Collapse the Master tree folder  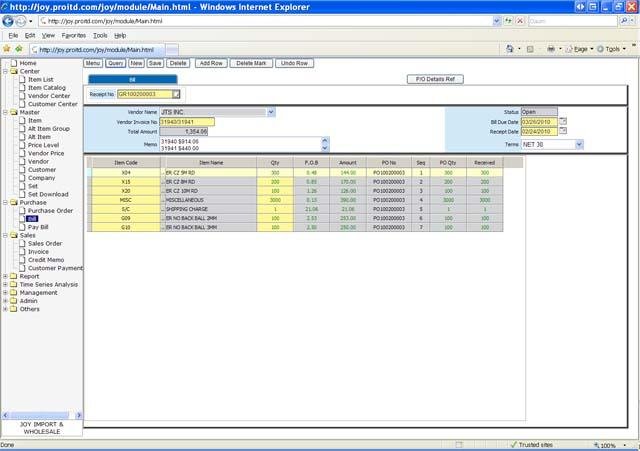pyautogui.click(x=6, y=112)
